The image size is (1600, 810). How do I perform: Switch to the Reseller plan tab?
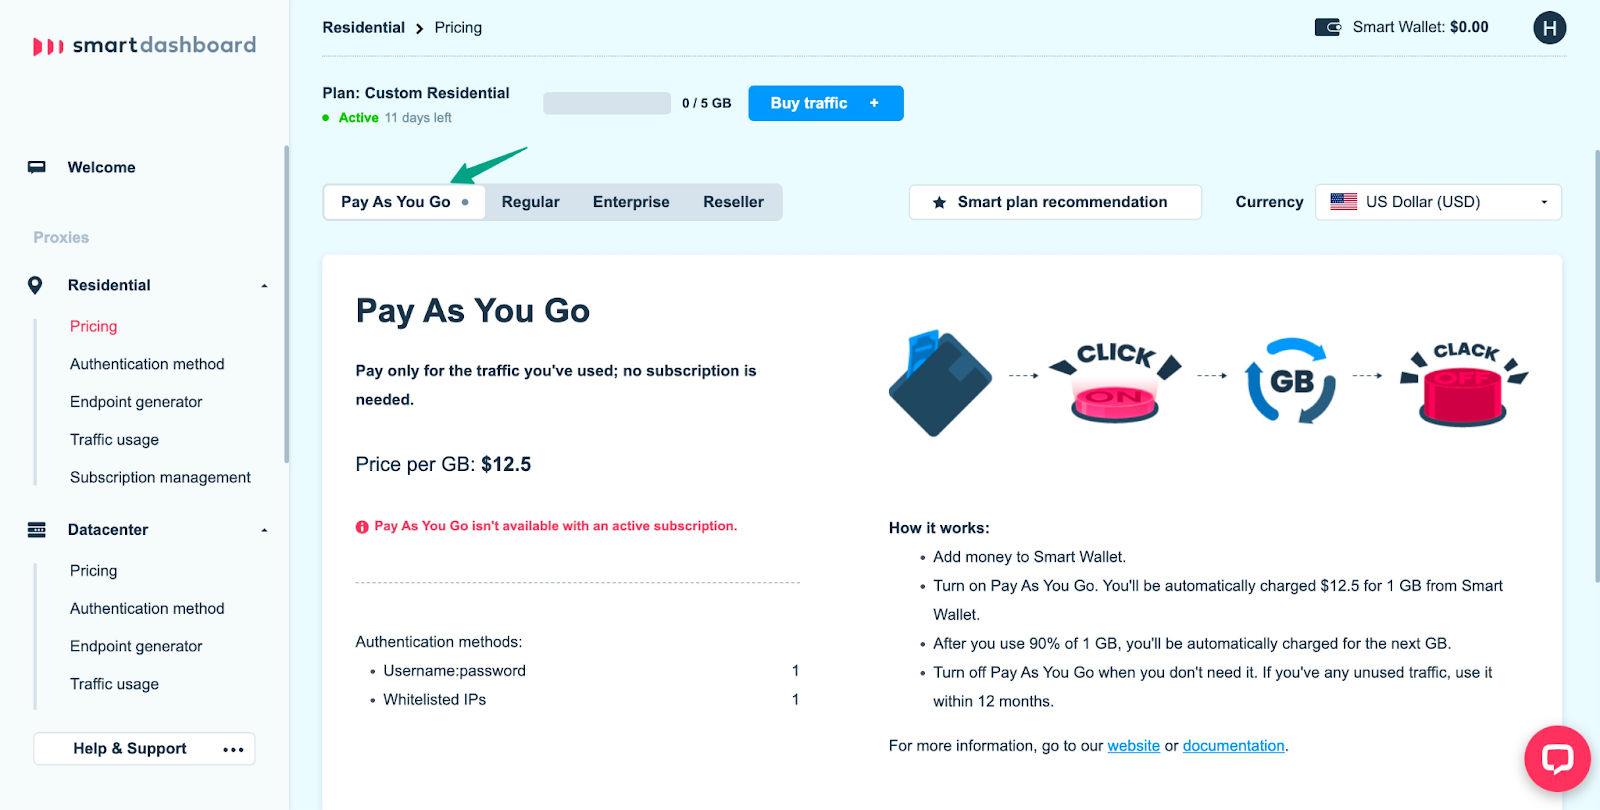tap(733, 202)
